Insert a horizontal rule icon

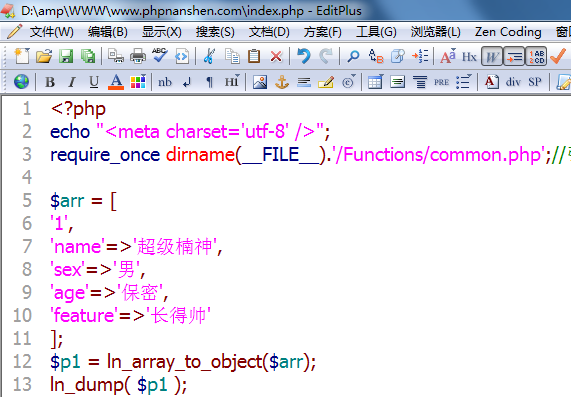[304, 82]
